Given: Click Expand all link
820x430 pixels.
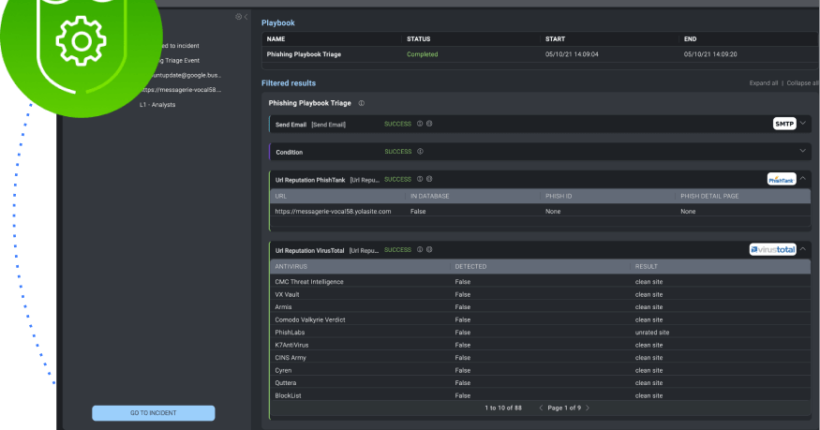Looking at the screenshot, I should click(x=764, y=83).
